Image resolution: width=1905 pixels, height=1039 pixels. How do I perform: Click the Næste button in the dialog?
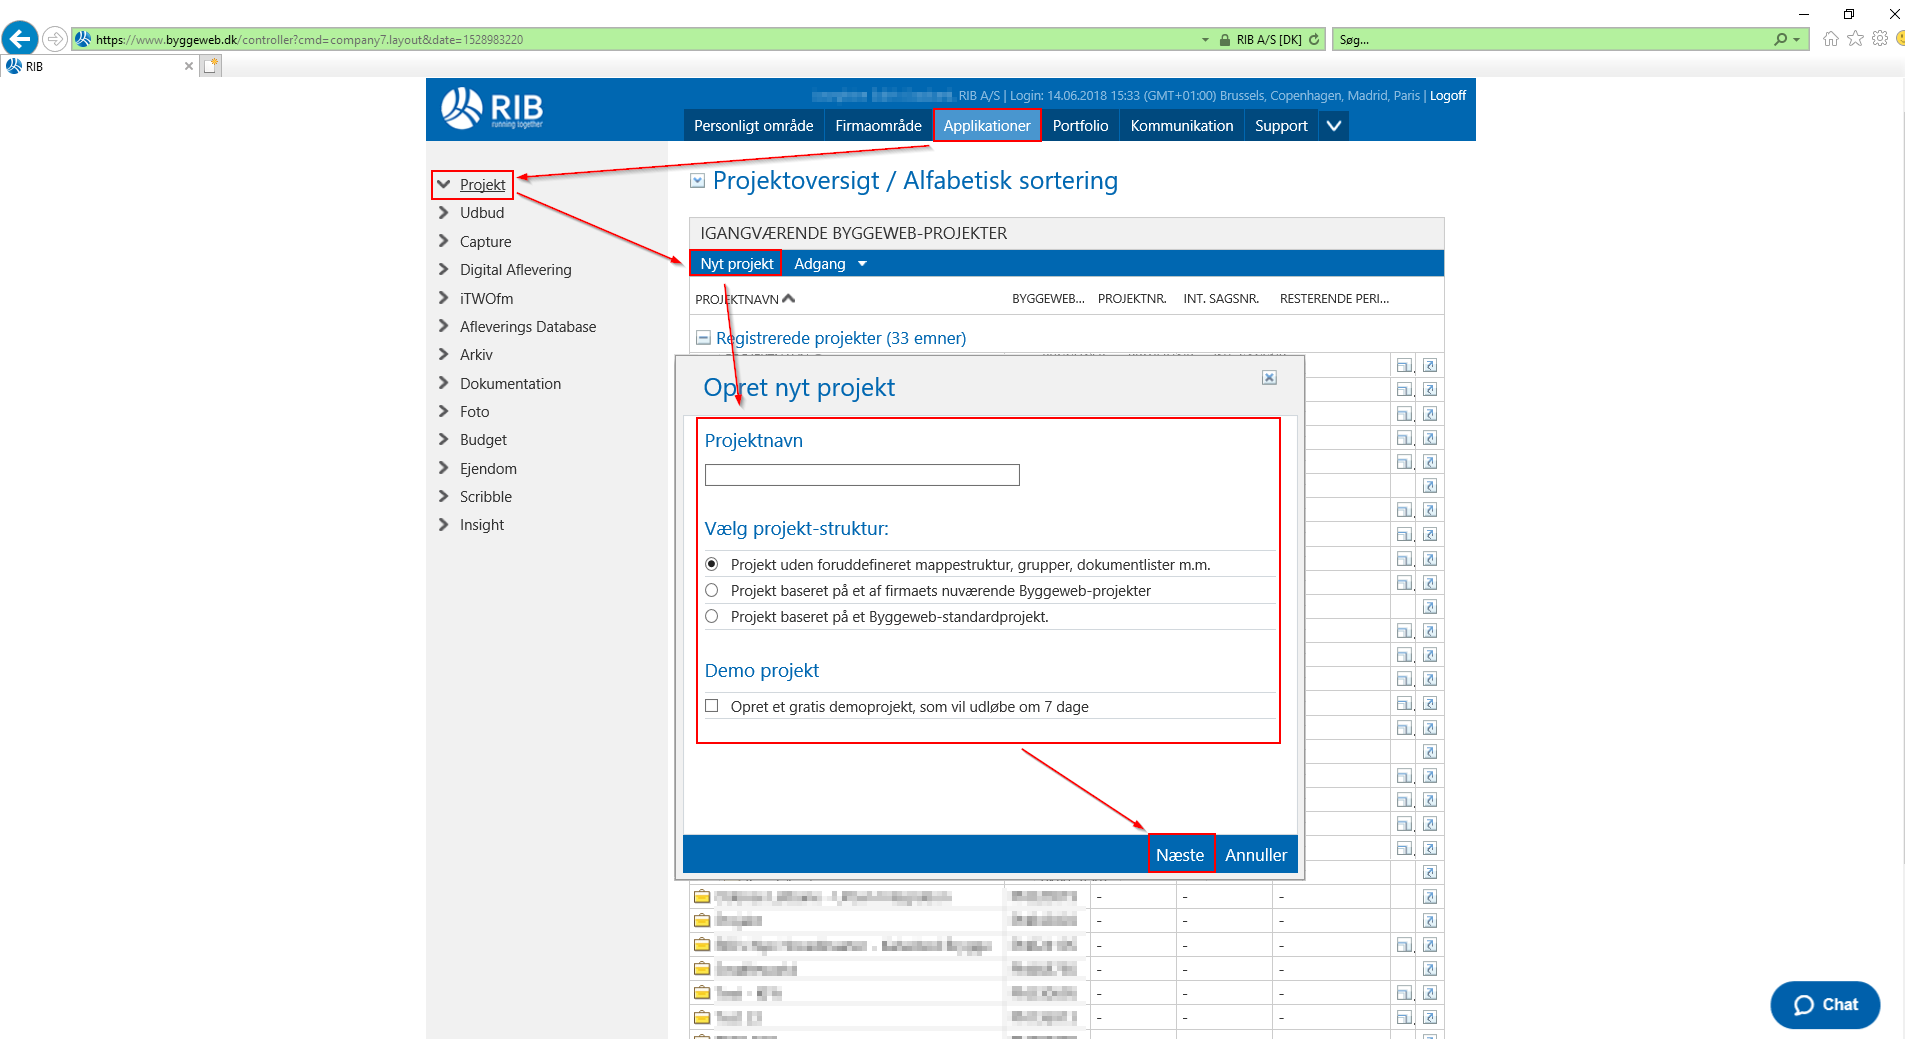1180,855
